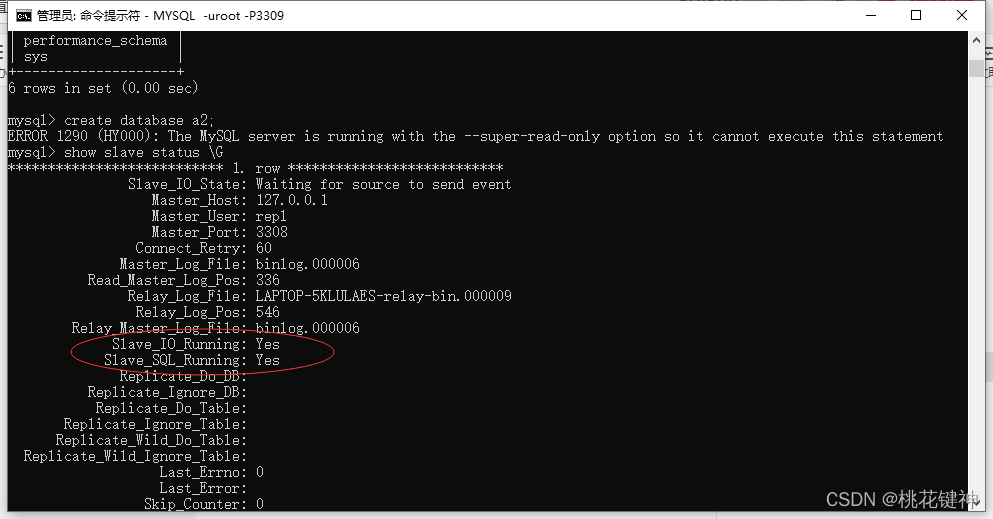Click the vertical scrollbar thumb
Viewport: 993px width, 519px height.
click(976, 68)
